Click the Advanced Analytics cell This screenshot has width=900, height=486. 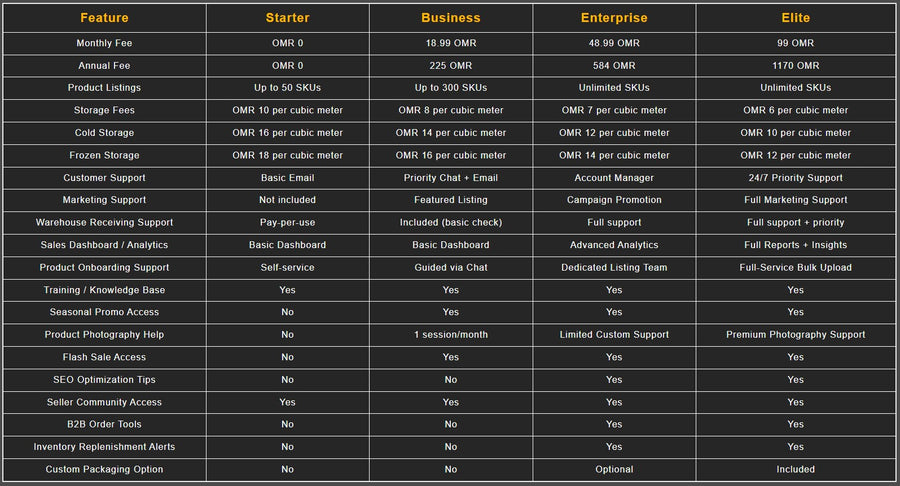pos(614,245)
